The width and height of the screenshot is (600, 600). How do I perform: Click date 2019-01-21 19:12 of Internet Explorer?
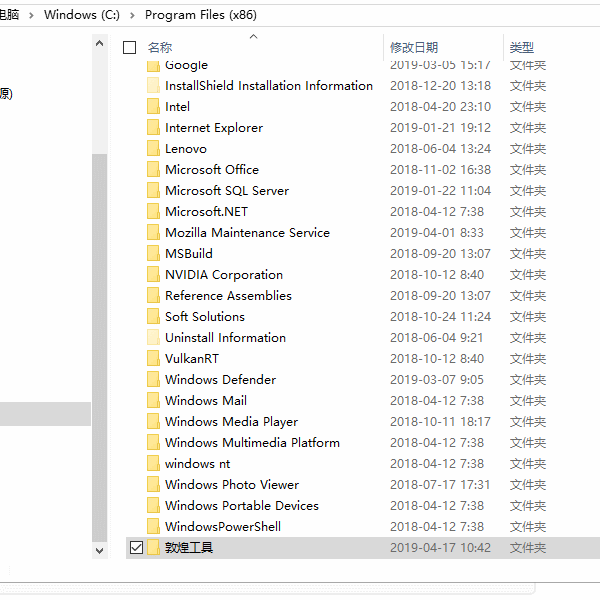pos(440,128)
